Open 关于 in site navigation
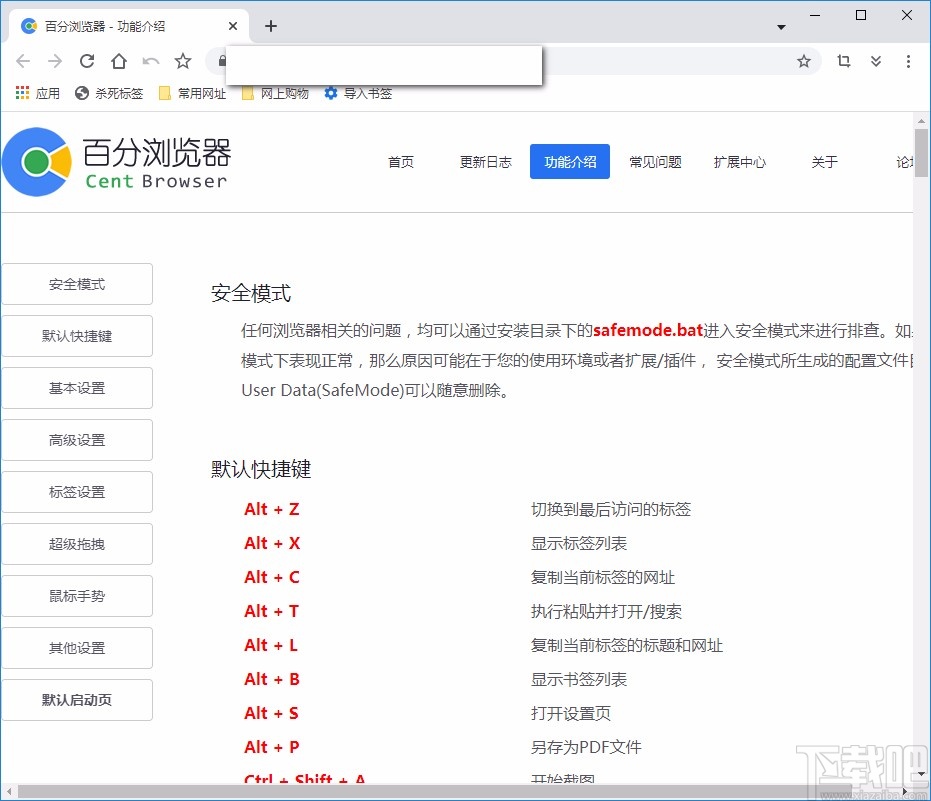931x801 pixels. click(x=825, y=162)
